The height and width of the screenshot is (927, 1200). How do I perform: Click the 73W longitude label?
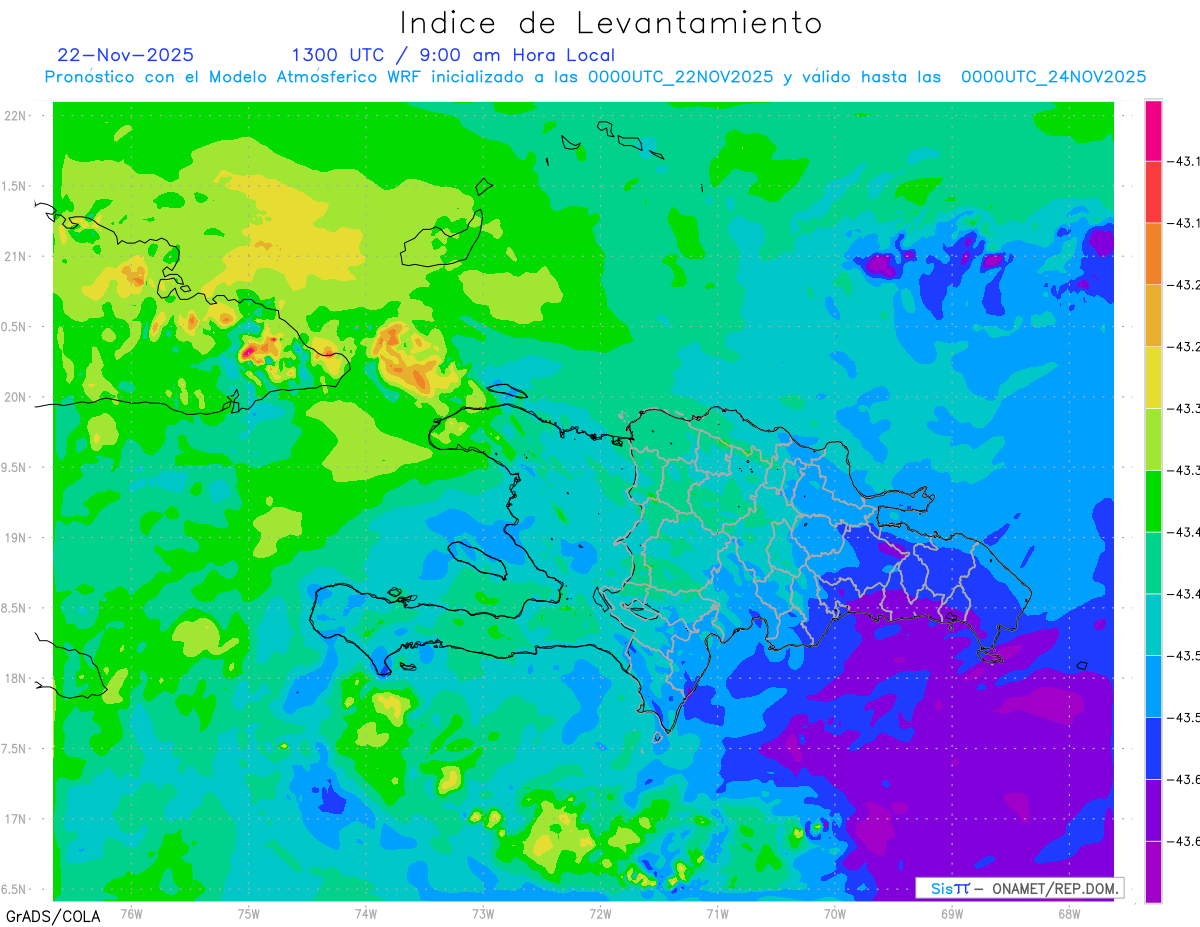[x=483, y=913]
